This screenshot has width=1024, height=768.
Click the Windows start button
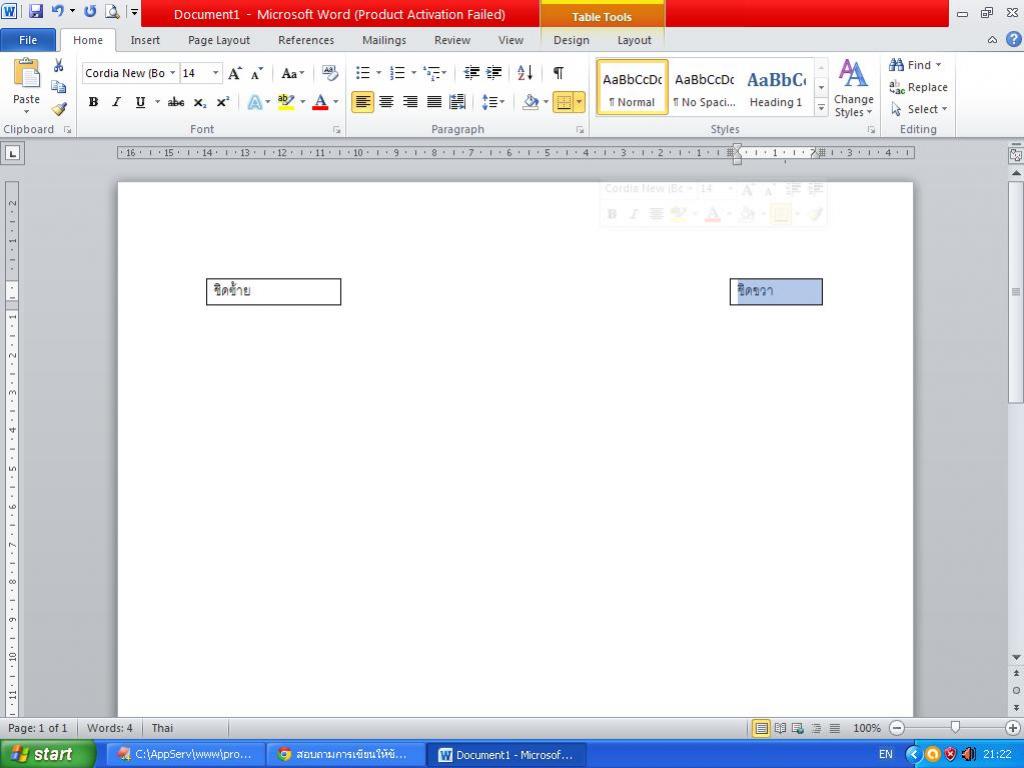point(47,754)
